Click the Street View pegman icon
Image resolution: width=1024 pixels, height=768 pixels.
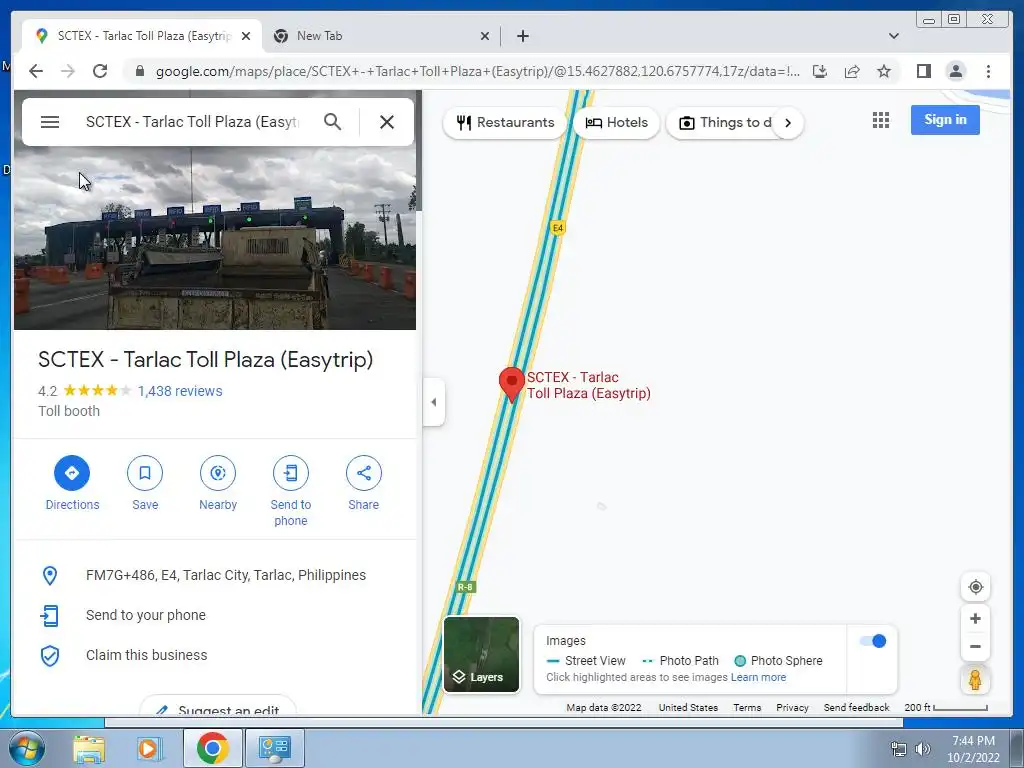(975, 680)
